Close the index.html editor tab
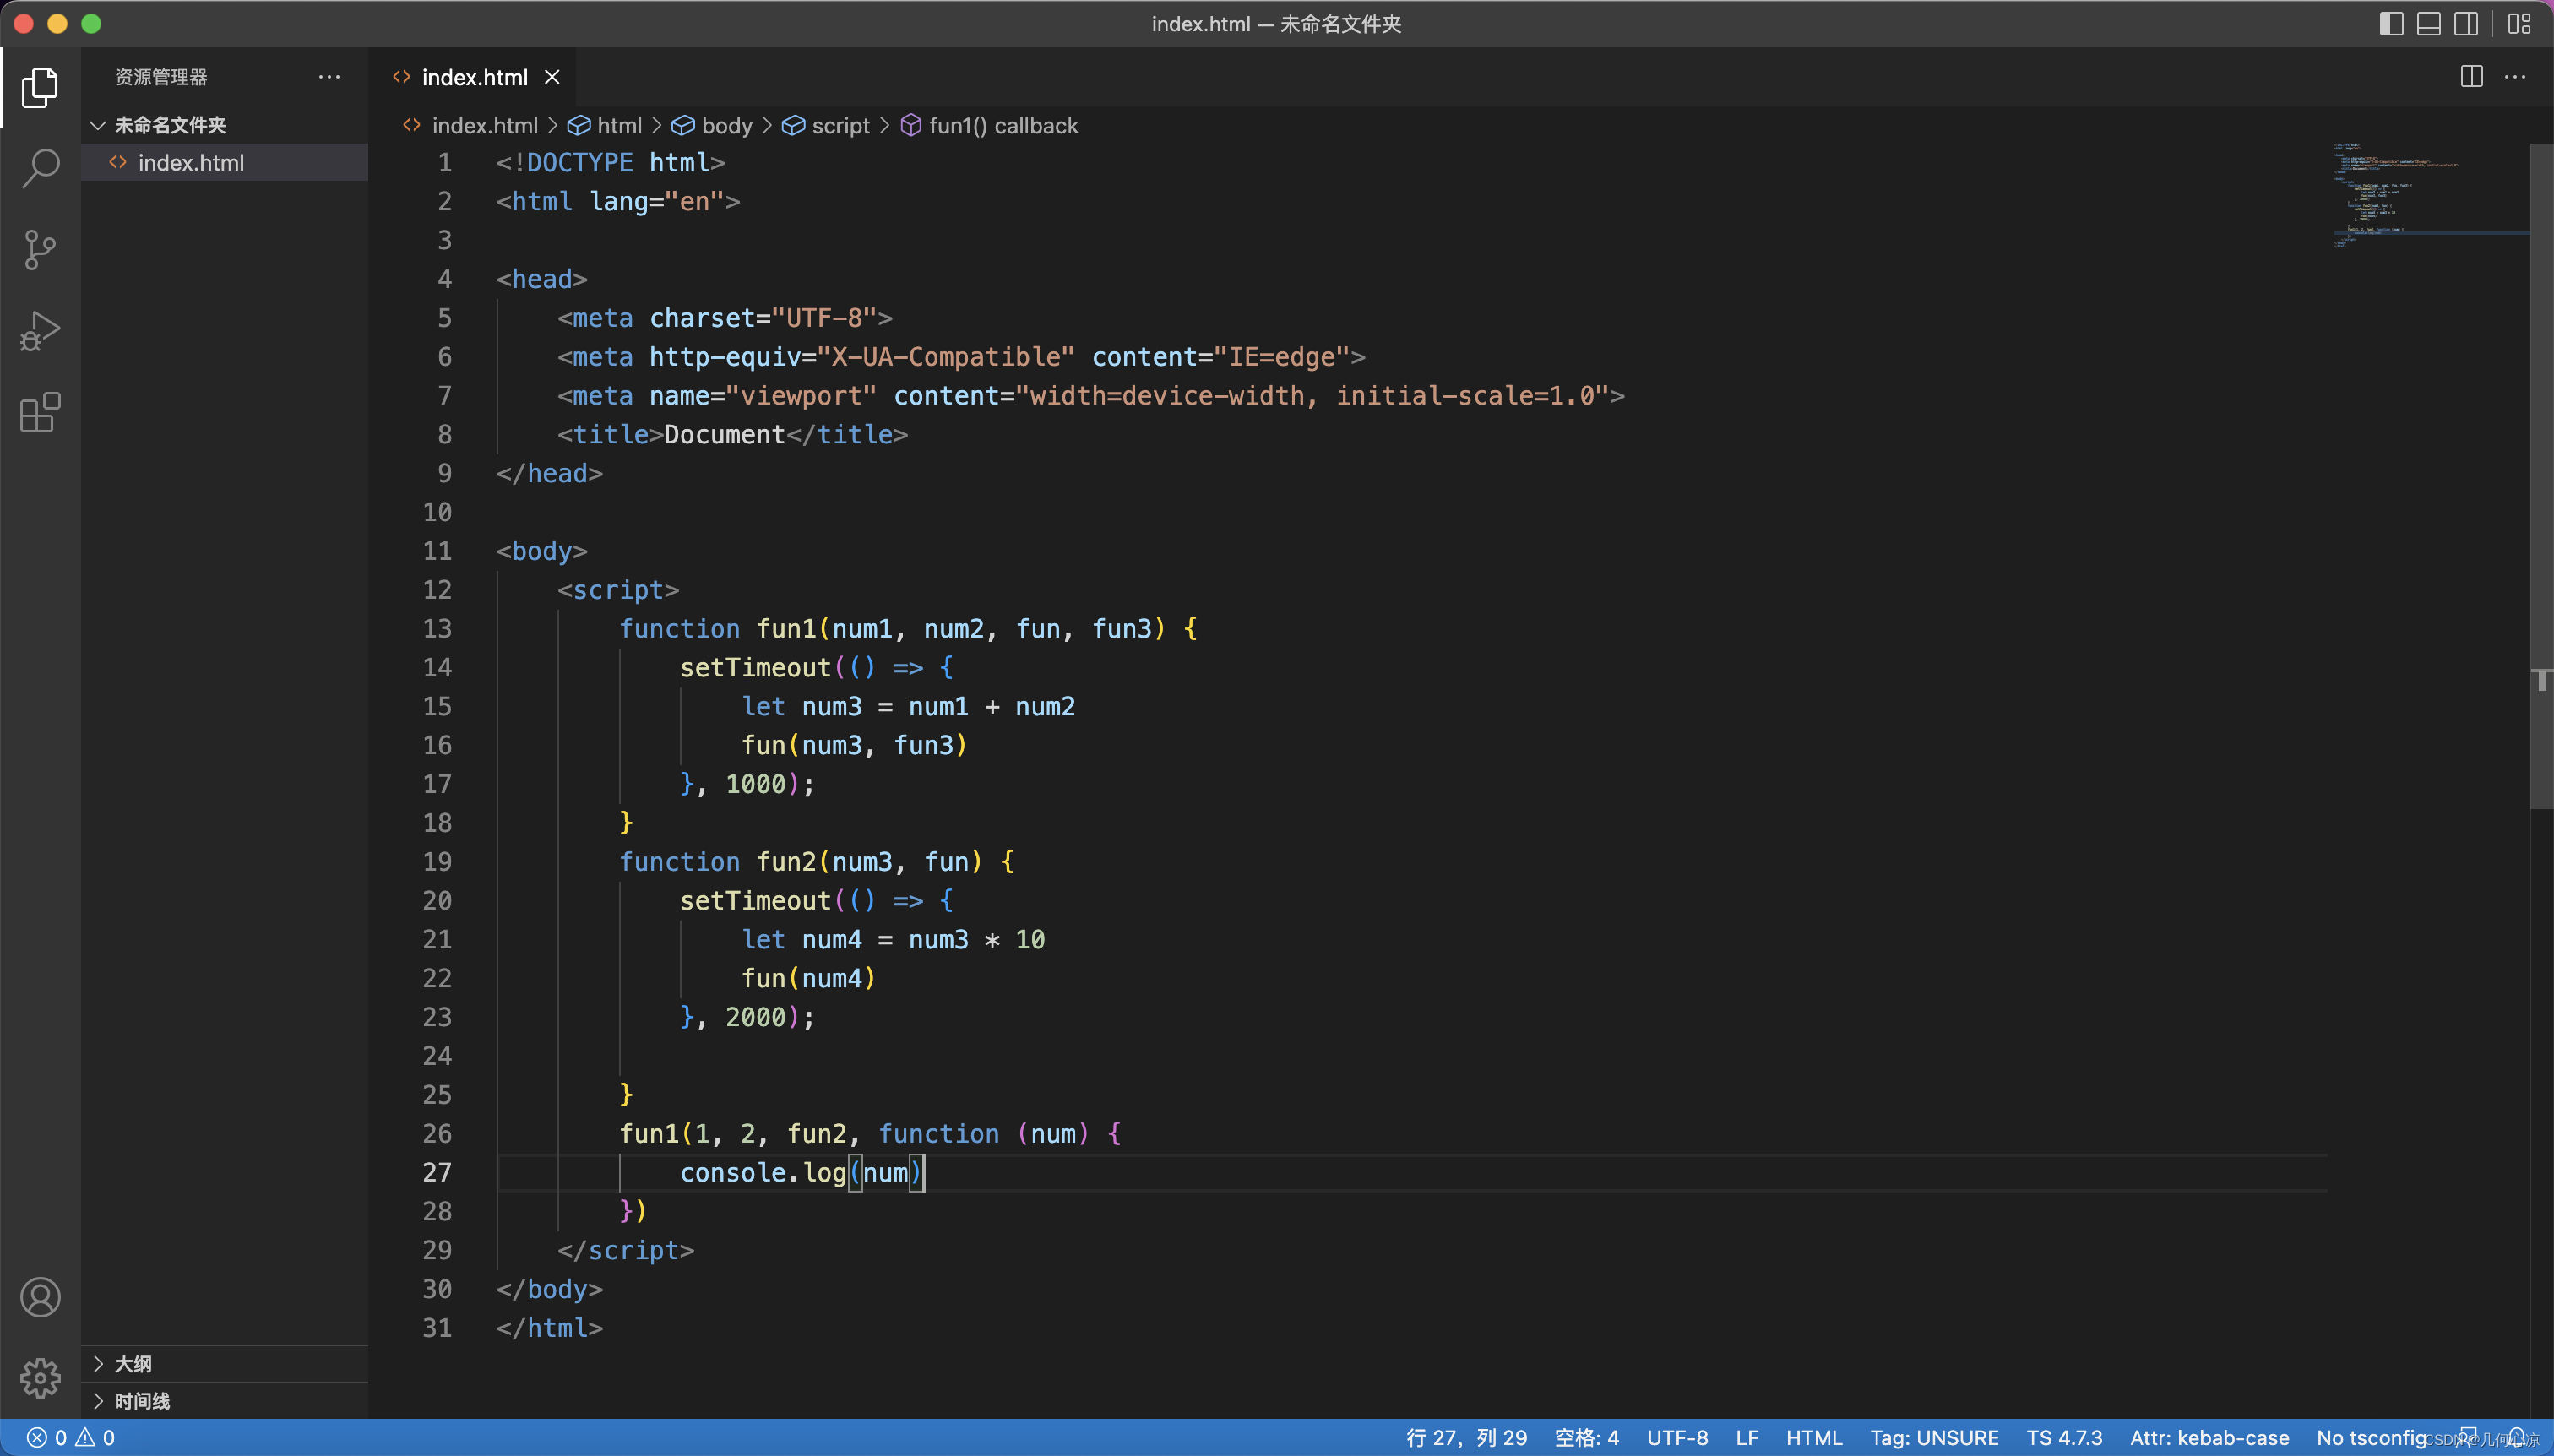This screenshot has height=1456, width=2554. 552,77
